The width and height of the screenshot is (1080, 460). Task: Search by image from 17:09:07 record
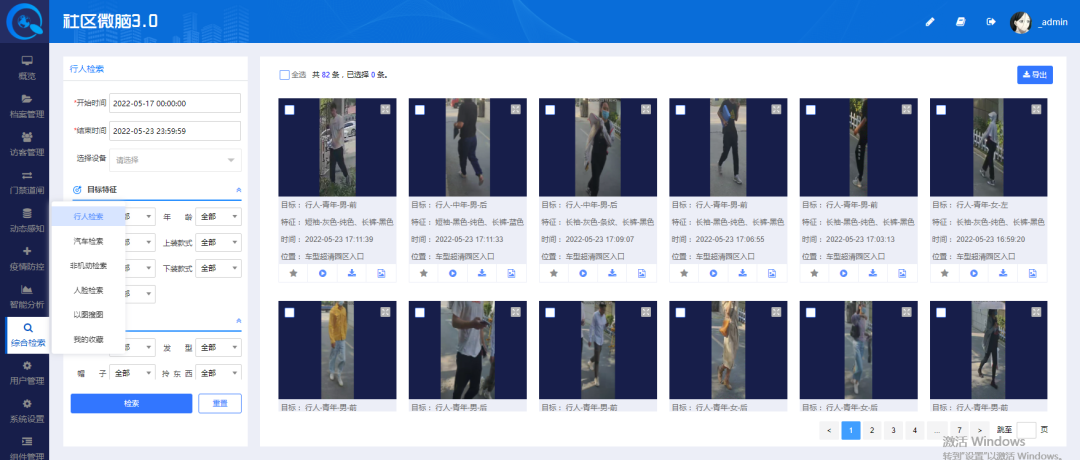(x=641, y=273)
